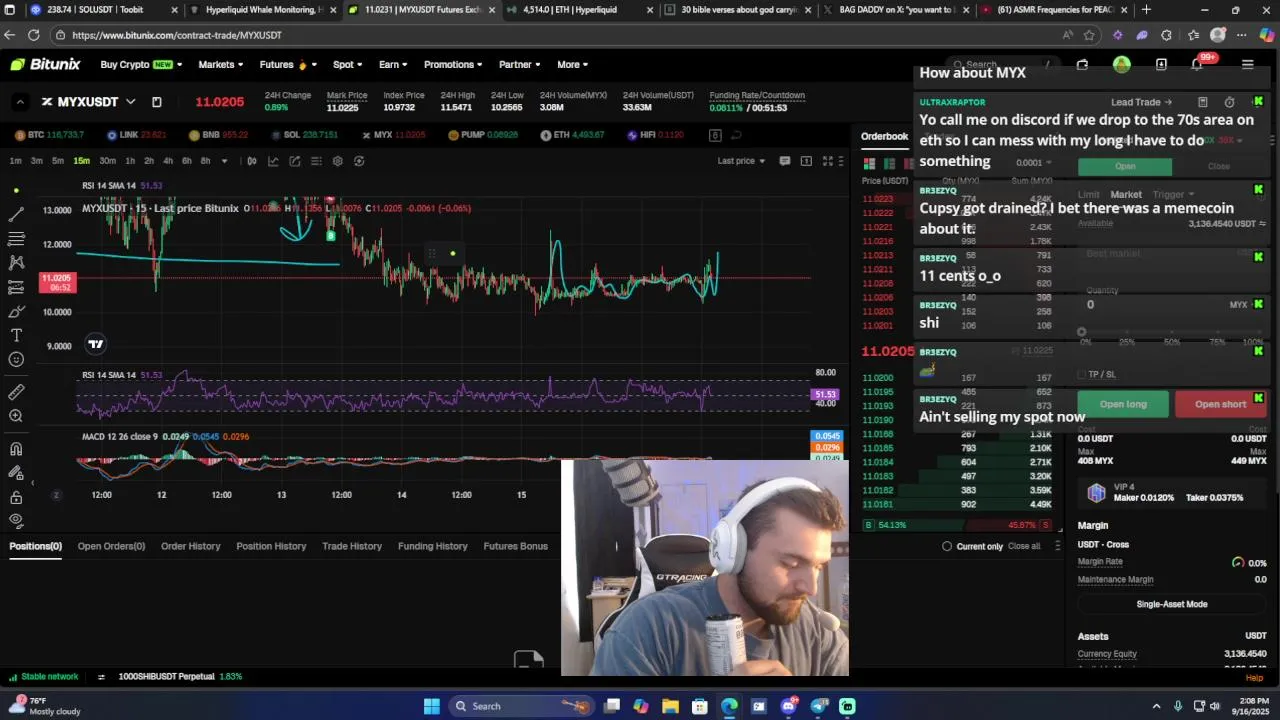Click the quantity percentage slider handle
Image resolution: width=1280 pixels, height=720 pixels.
(1082, 331)
